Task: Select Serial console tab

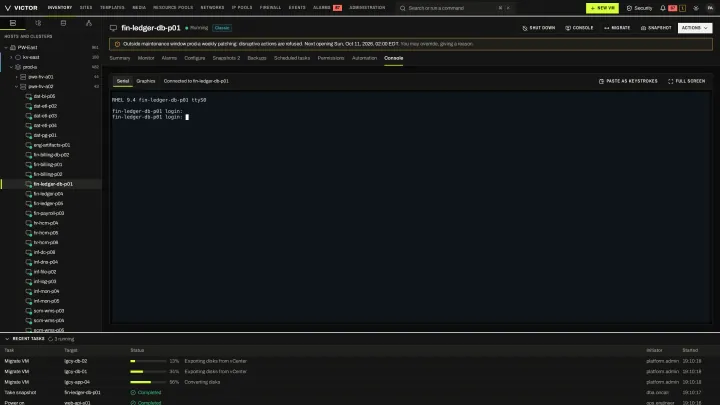Action: point(123,81)
